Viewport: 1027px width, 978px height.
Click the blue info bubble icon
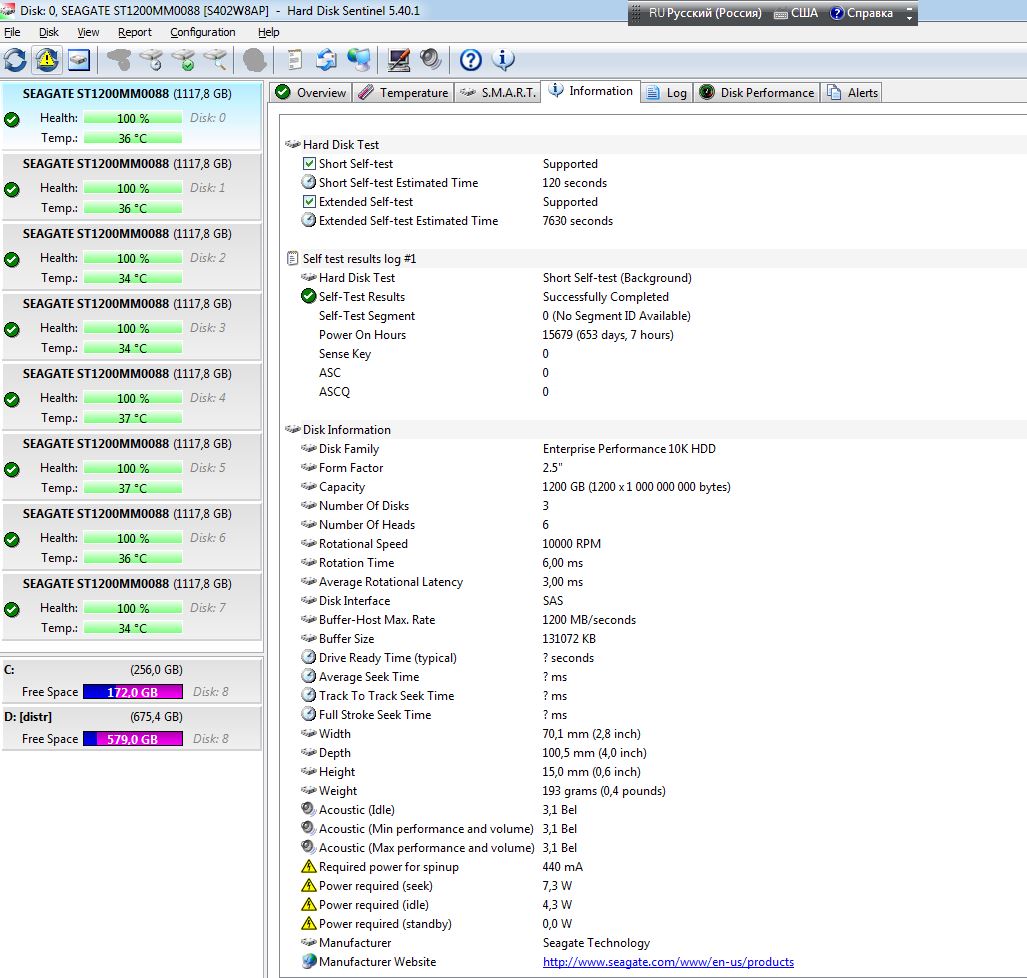coord(502,60)
